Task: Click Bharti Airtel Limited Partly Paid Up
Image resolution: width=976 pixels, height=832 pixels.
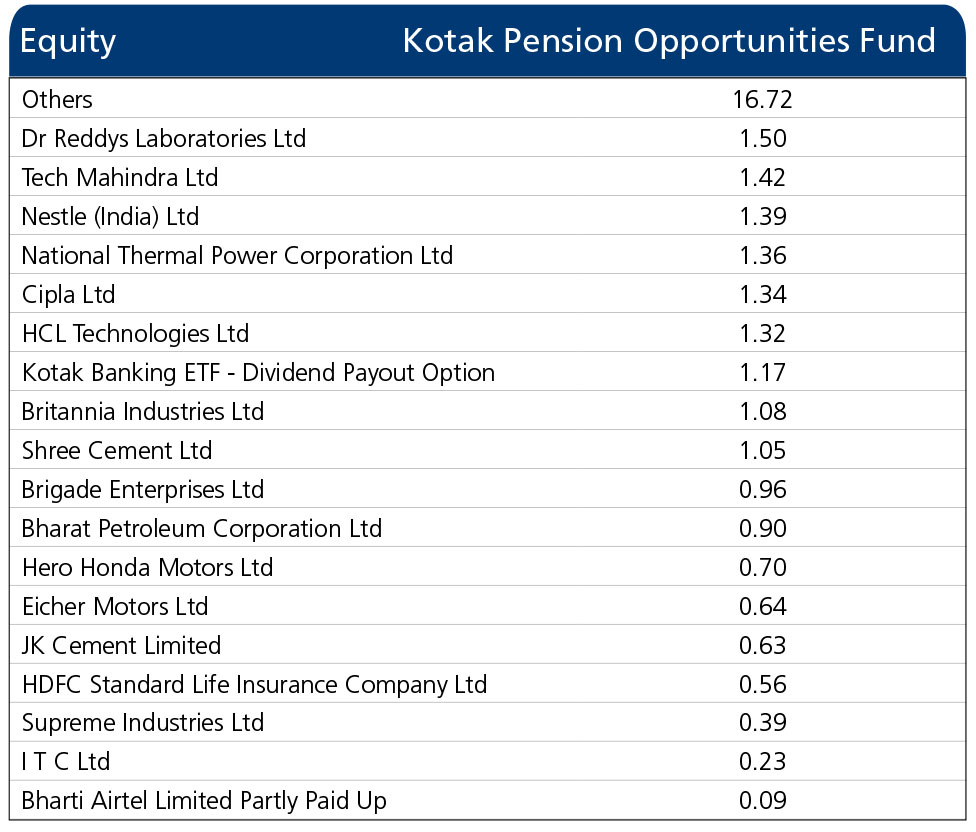Action: point(204,800)
